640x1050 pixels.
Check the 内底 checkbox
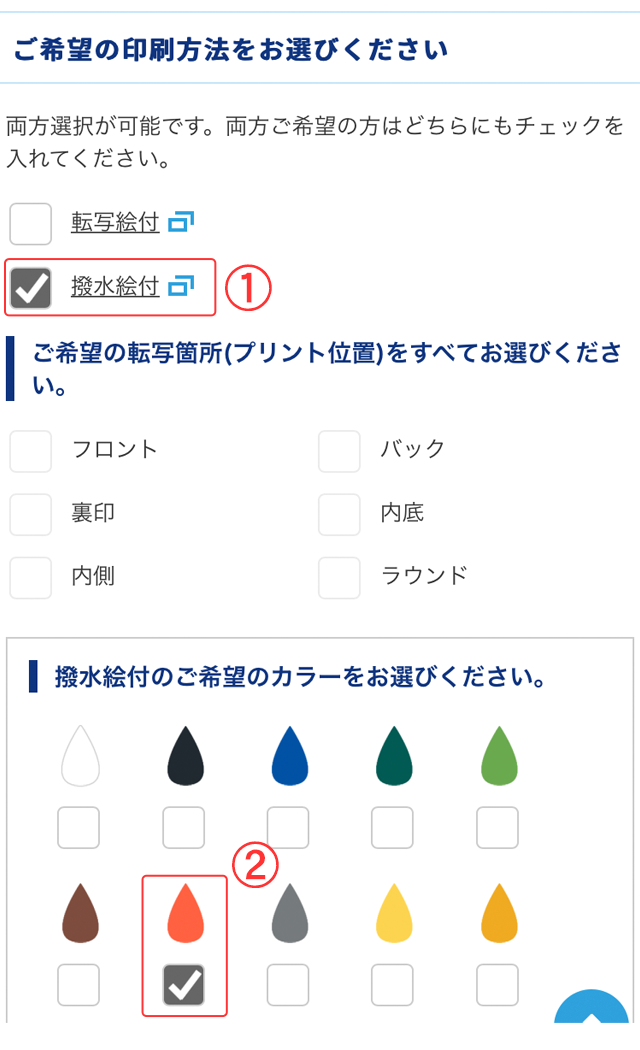pos(339,514)
